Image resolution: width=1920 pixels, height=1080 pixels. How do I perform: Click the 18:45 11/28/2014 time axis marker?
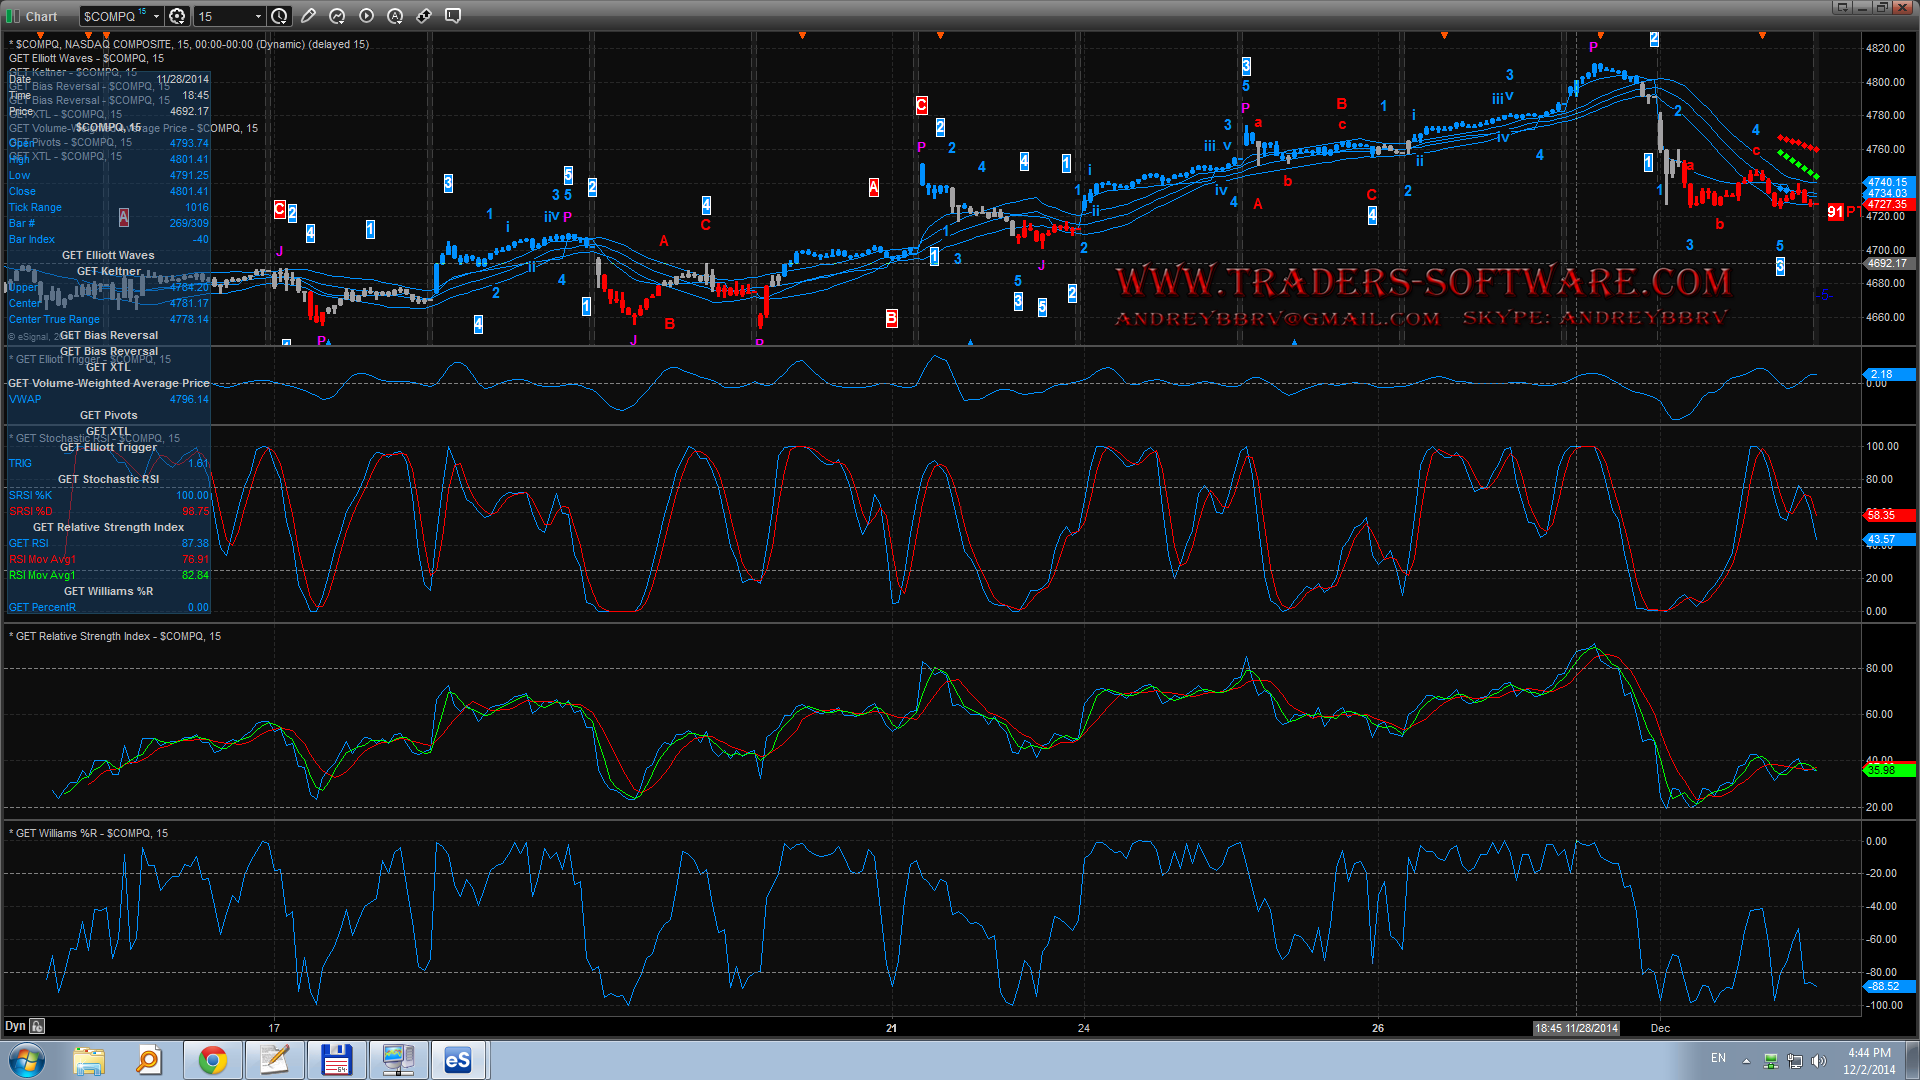[1576, 1028]
